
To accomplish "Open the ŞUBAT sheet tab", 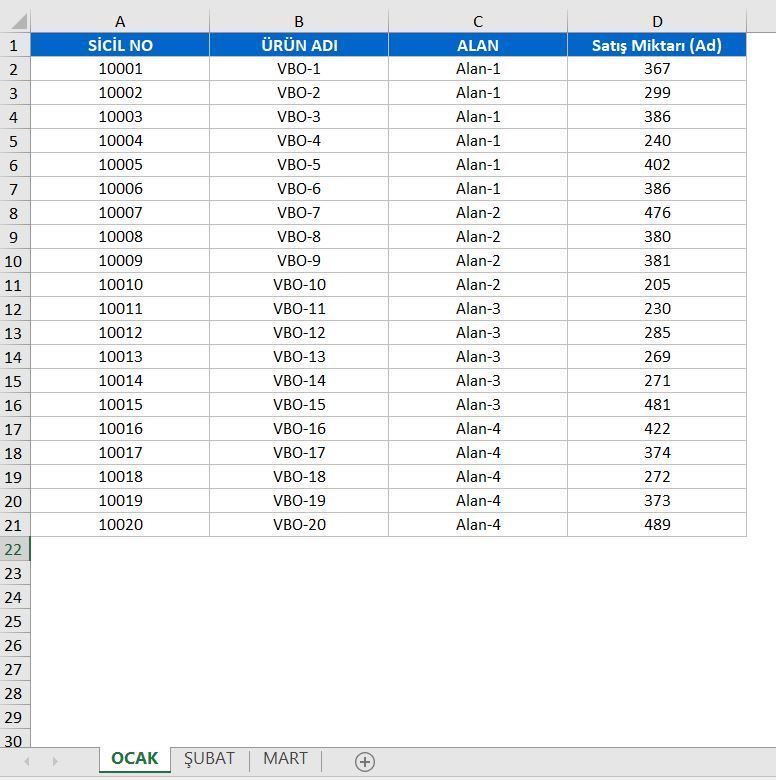I will pyautogui.click(x=209, y=759).
